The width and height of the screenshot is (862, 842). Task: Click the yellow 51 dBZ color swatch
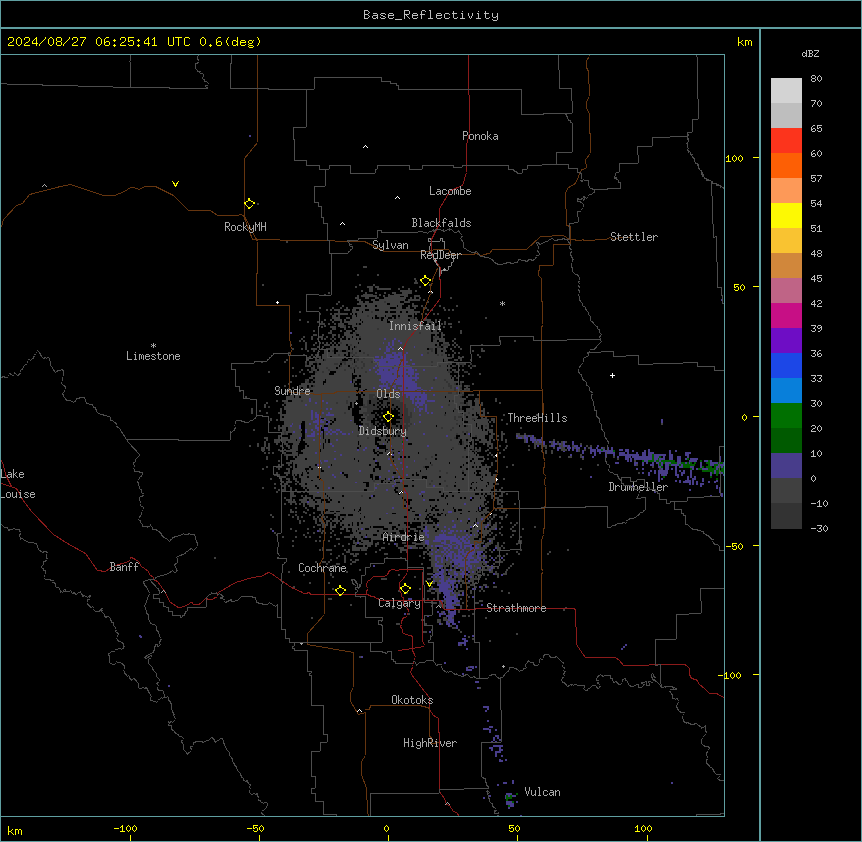(786, 215)
